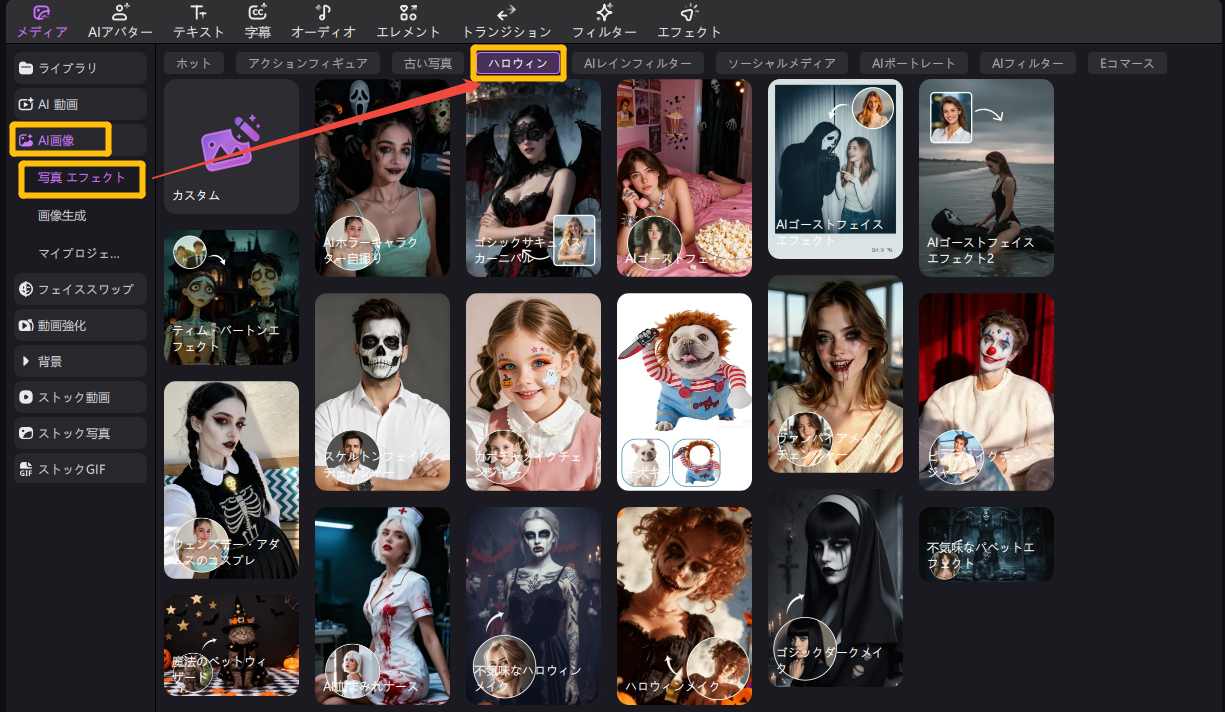
Task: Switch to the 古い写真 category tab
Action: pos(427,63)
